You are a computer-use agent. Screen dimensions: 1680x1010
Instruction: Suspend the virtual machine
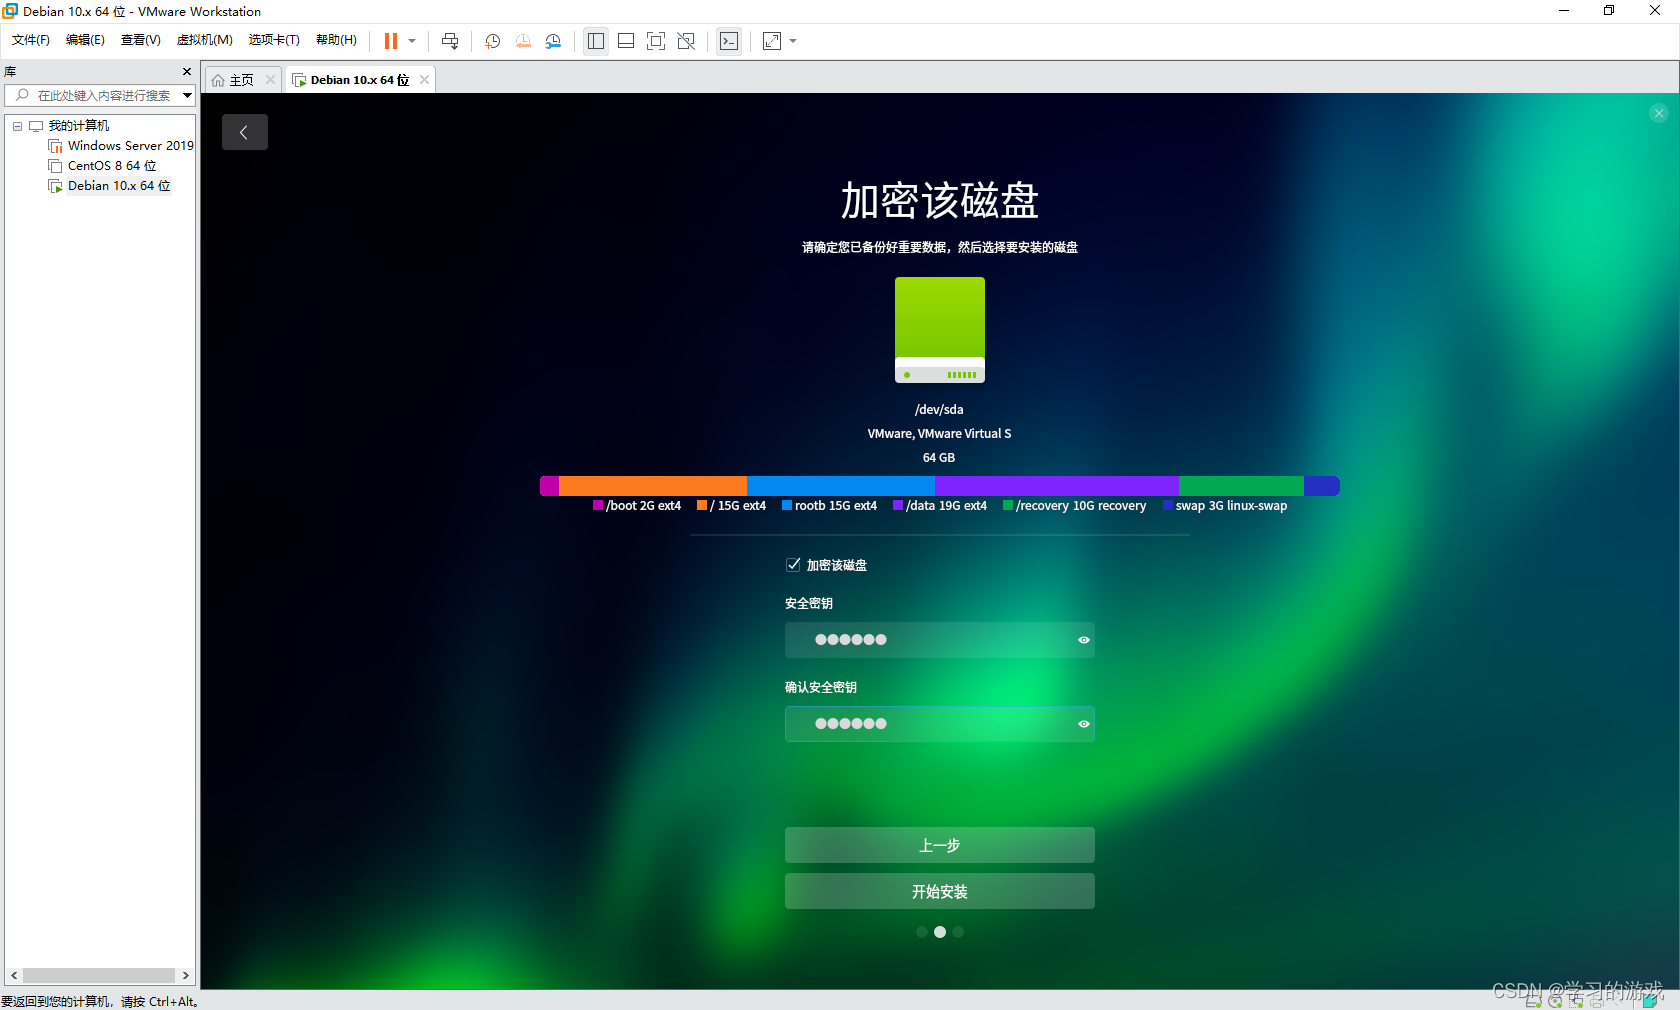392,41
